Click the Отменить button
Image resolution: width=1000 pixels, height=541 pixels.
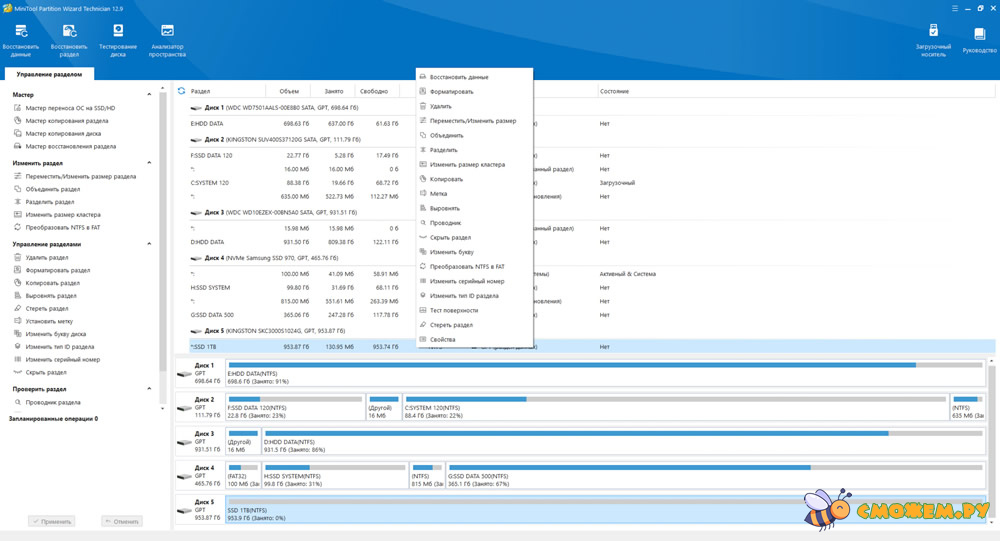[x=122, y=521]
